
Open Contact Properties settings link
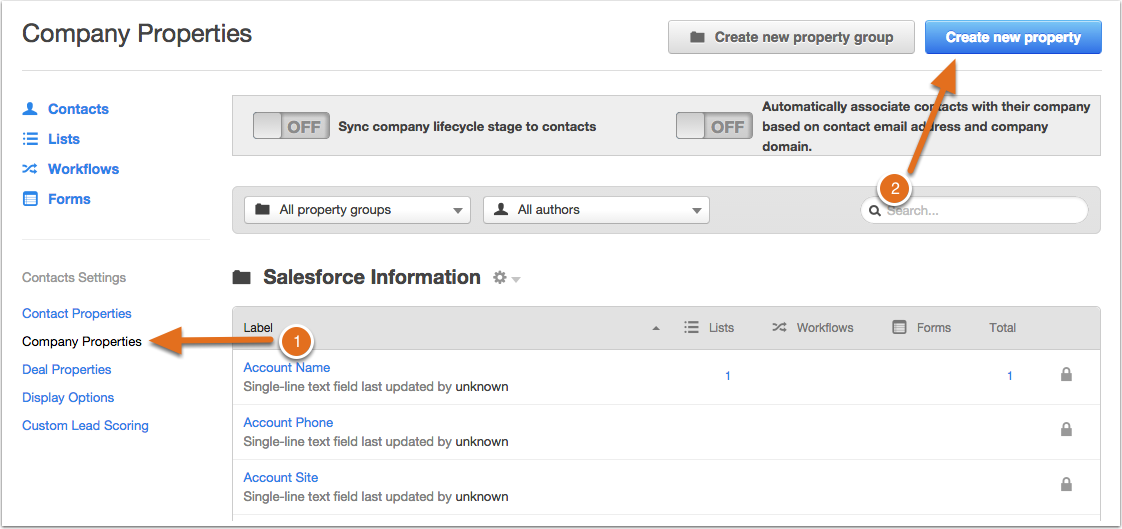pos(77,314)
